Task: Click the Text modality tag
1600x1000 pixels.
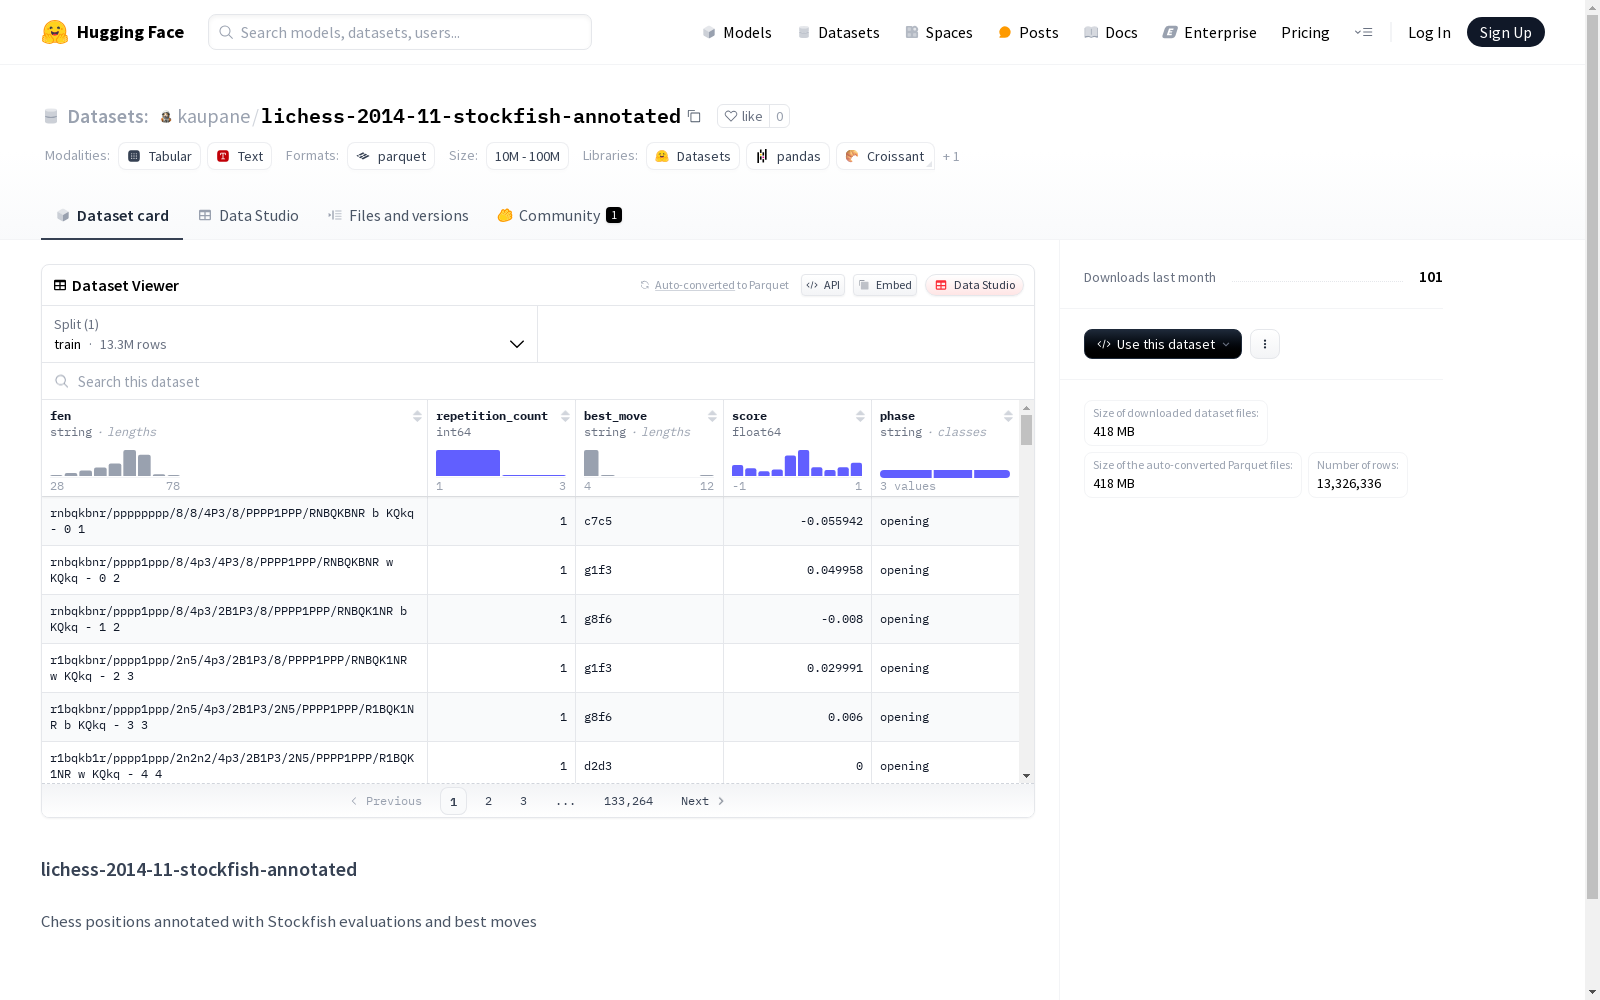Action: 240,156
